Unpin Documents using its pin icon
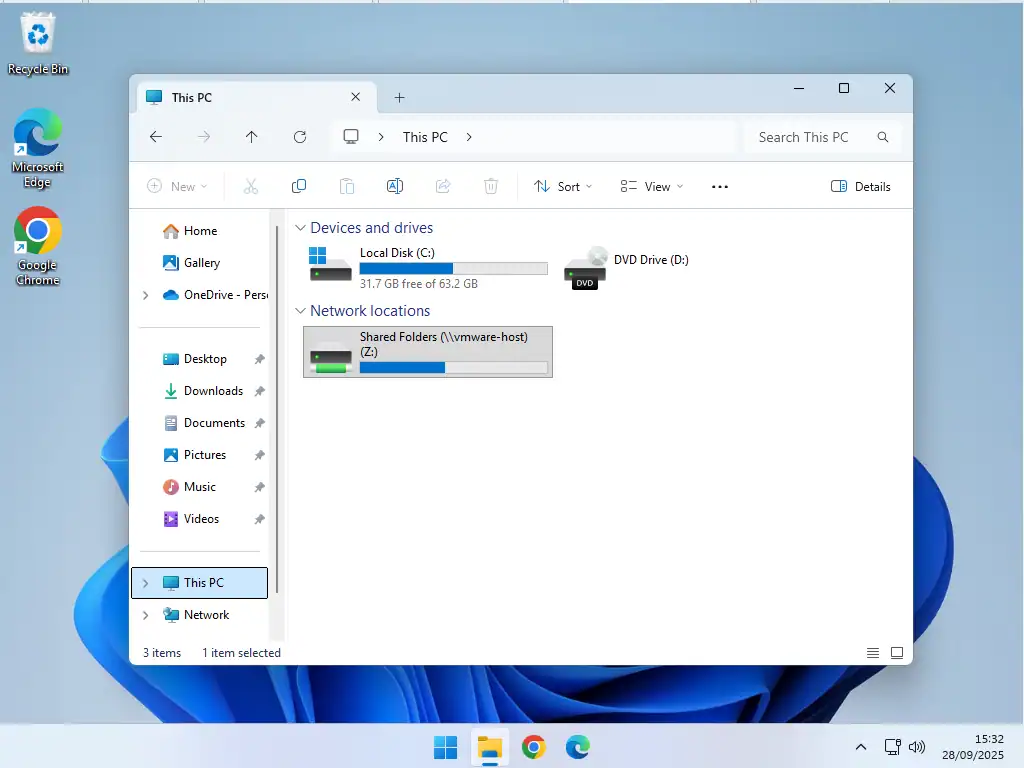1024x768 pixels. (x=259, y=423)
